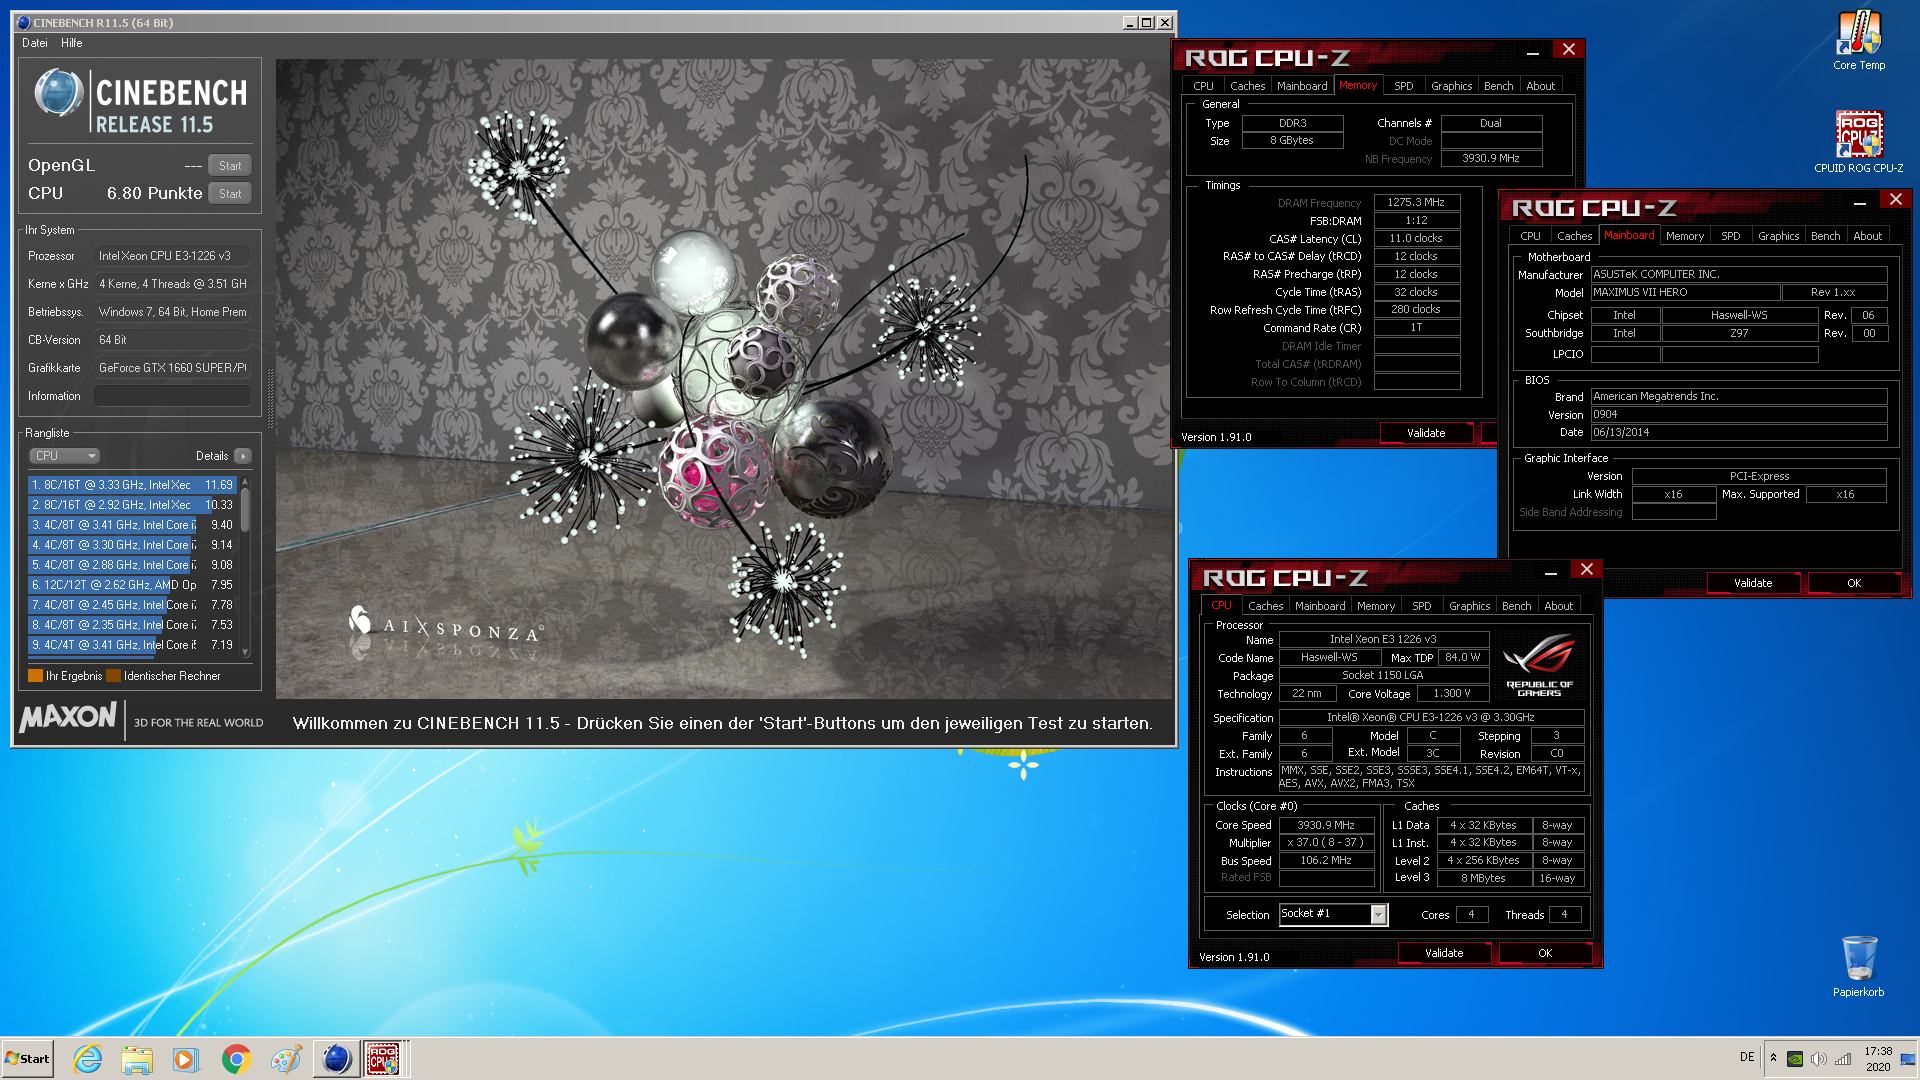
Task: Open About tab in Mainboard CPU-Z window
Action: pyautogui.click(x=1867, y=236)
